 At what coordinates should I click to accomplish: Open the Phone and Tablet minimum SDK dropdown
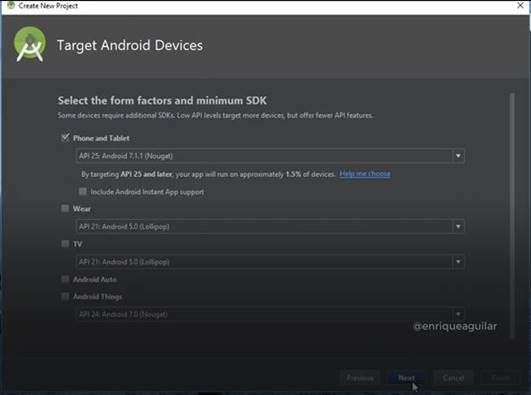coord(458,156)
